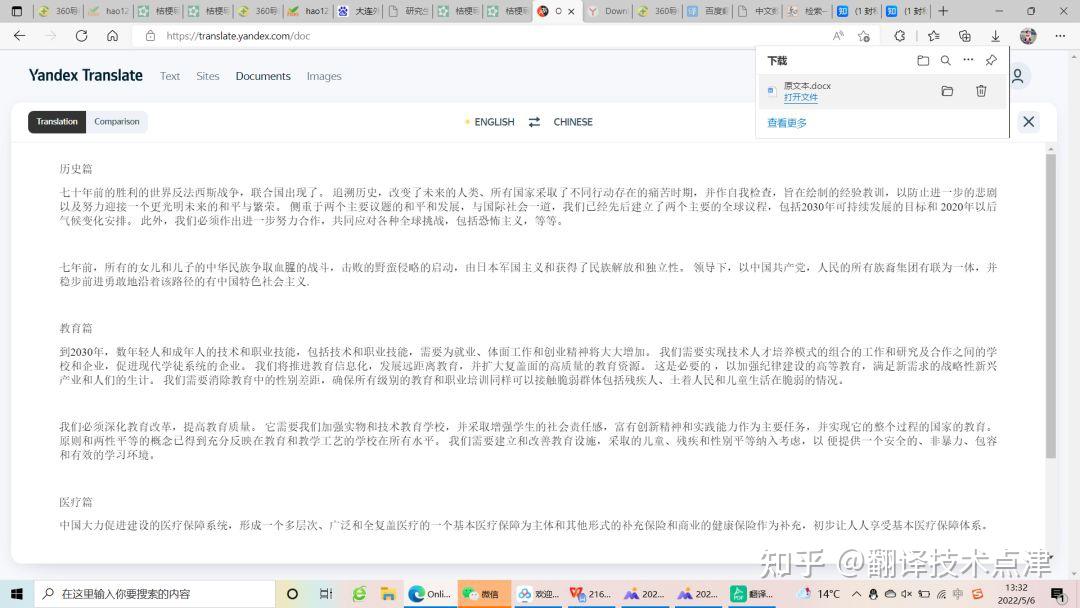Screen dimensions: 1080x608
Task: Switch to the Translation tab
Action: [x=56, y=121]
